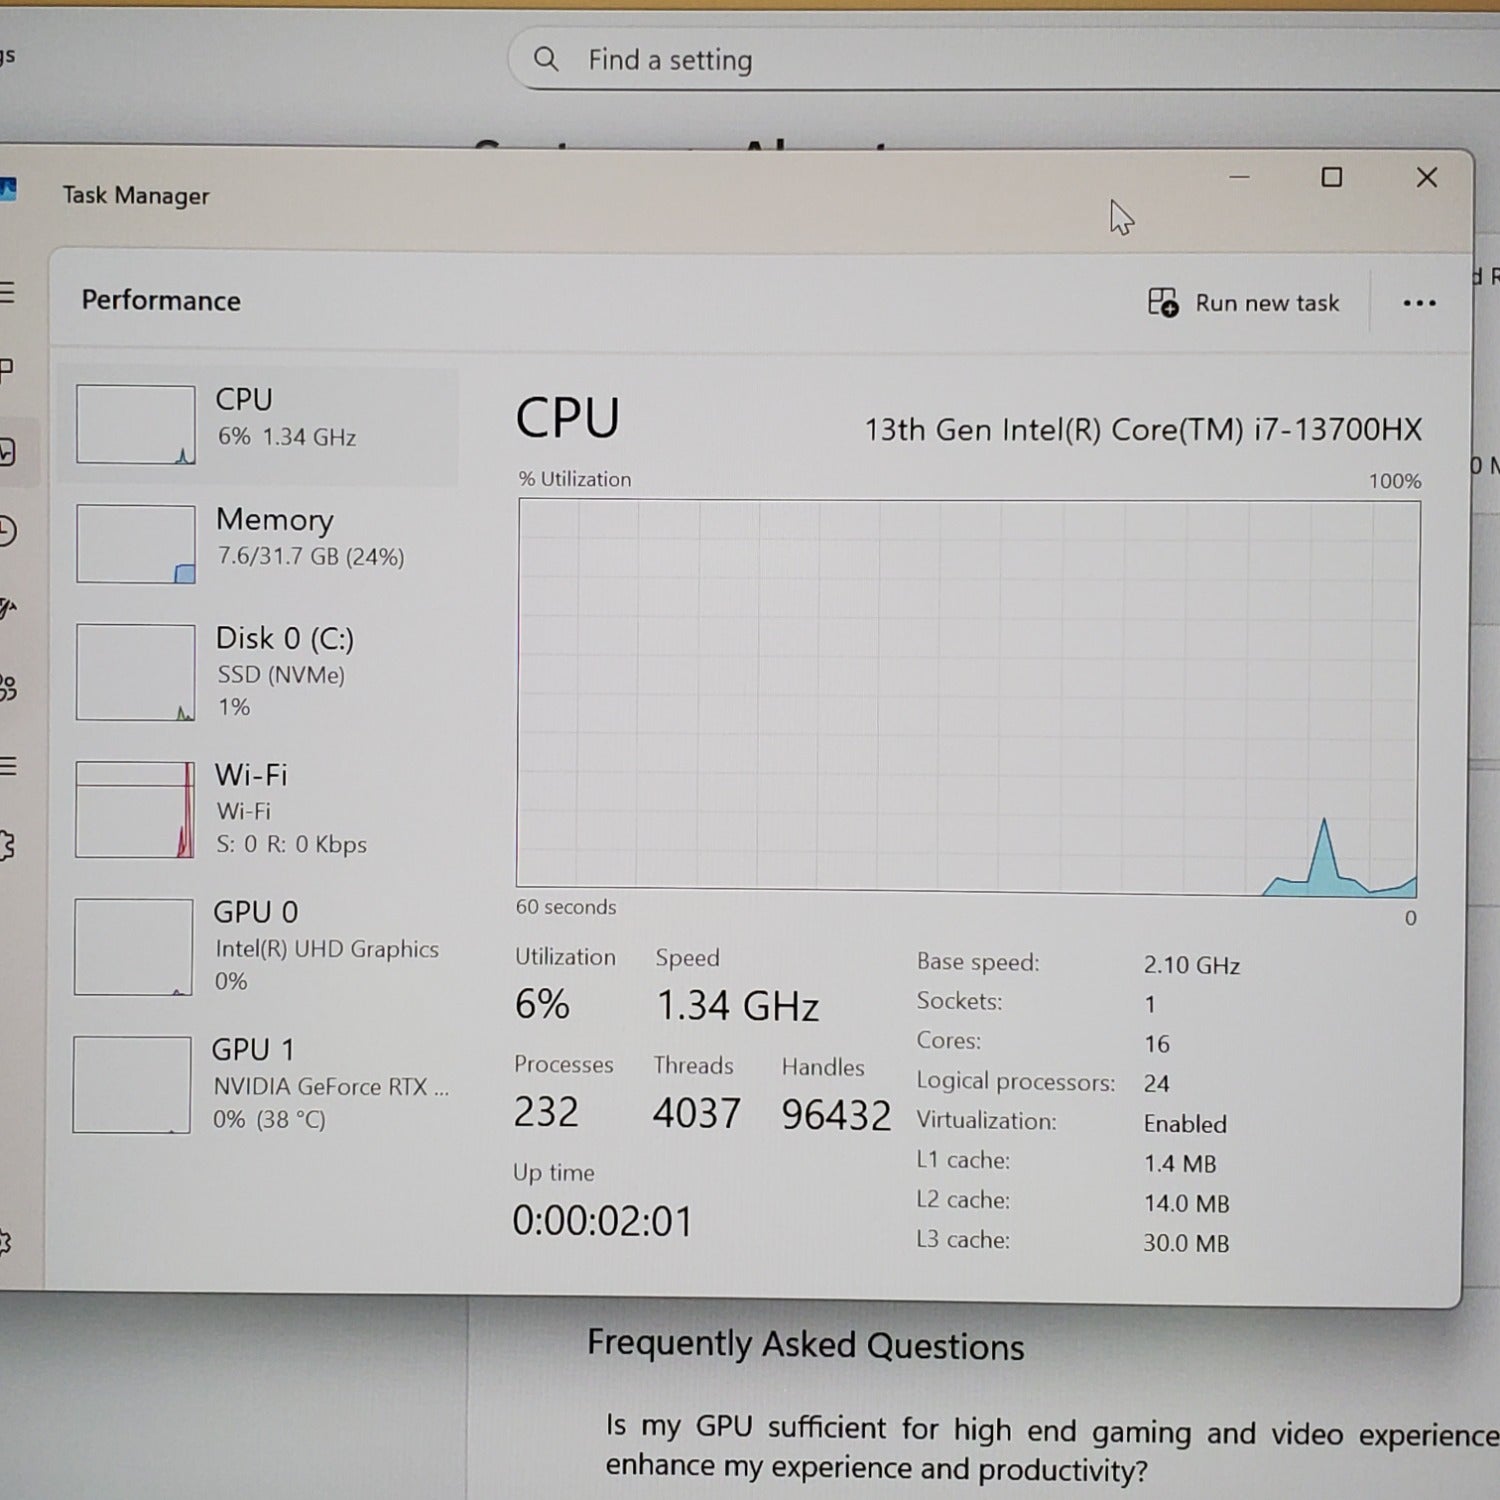Show Disk 0 (C:) performance

(x=258, y=671)
